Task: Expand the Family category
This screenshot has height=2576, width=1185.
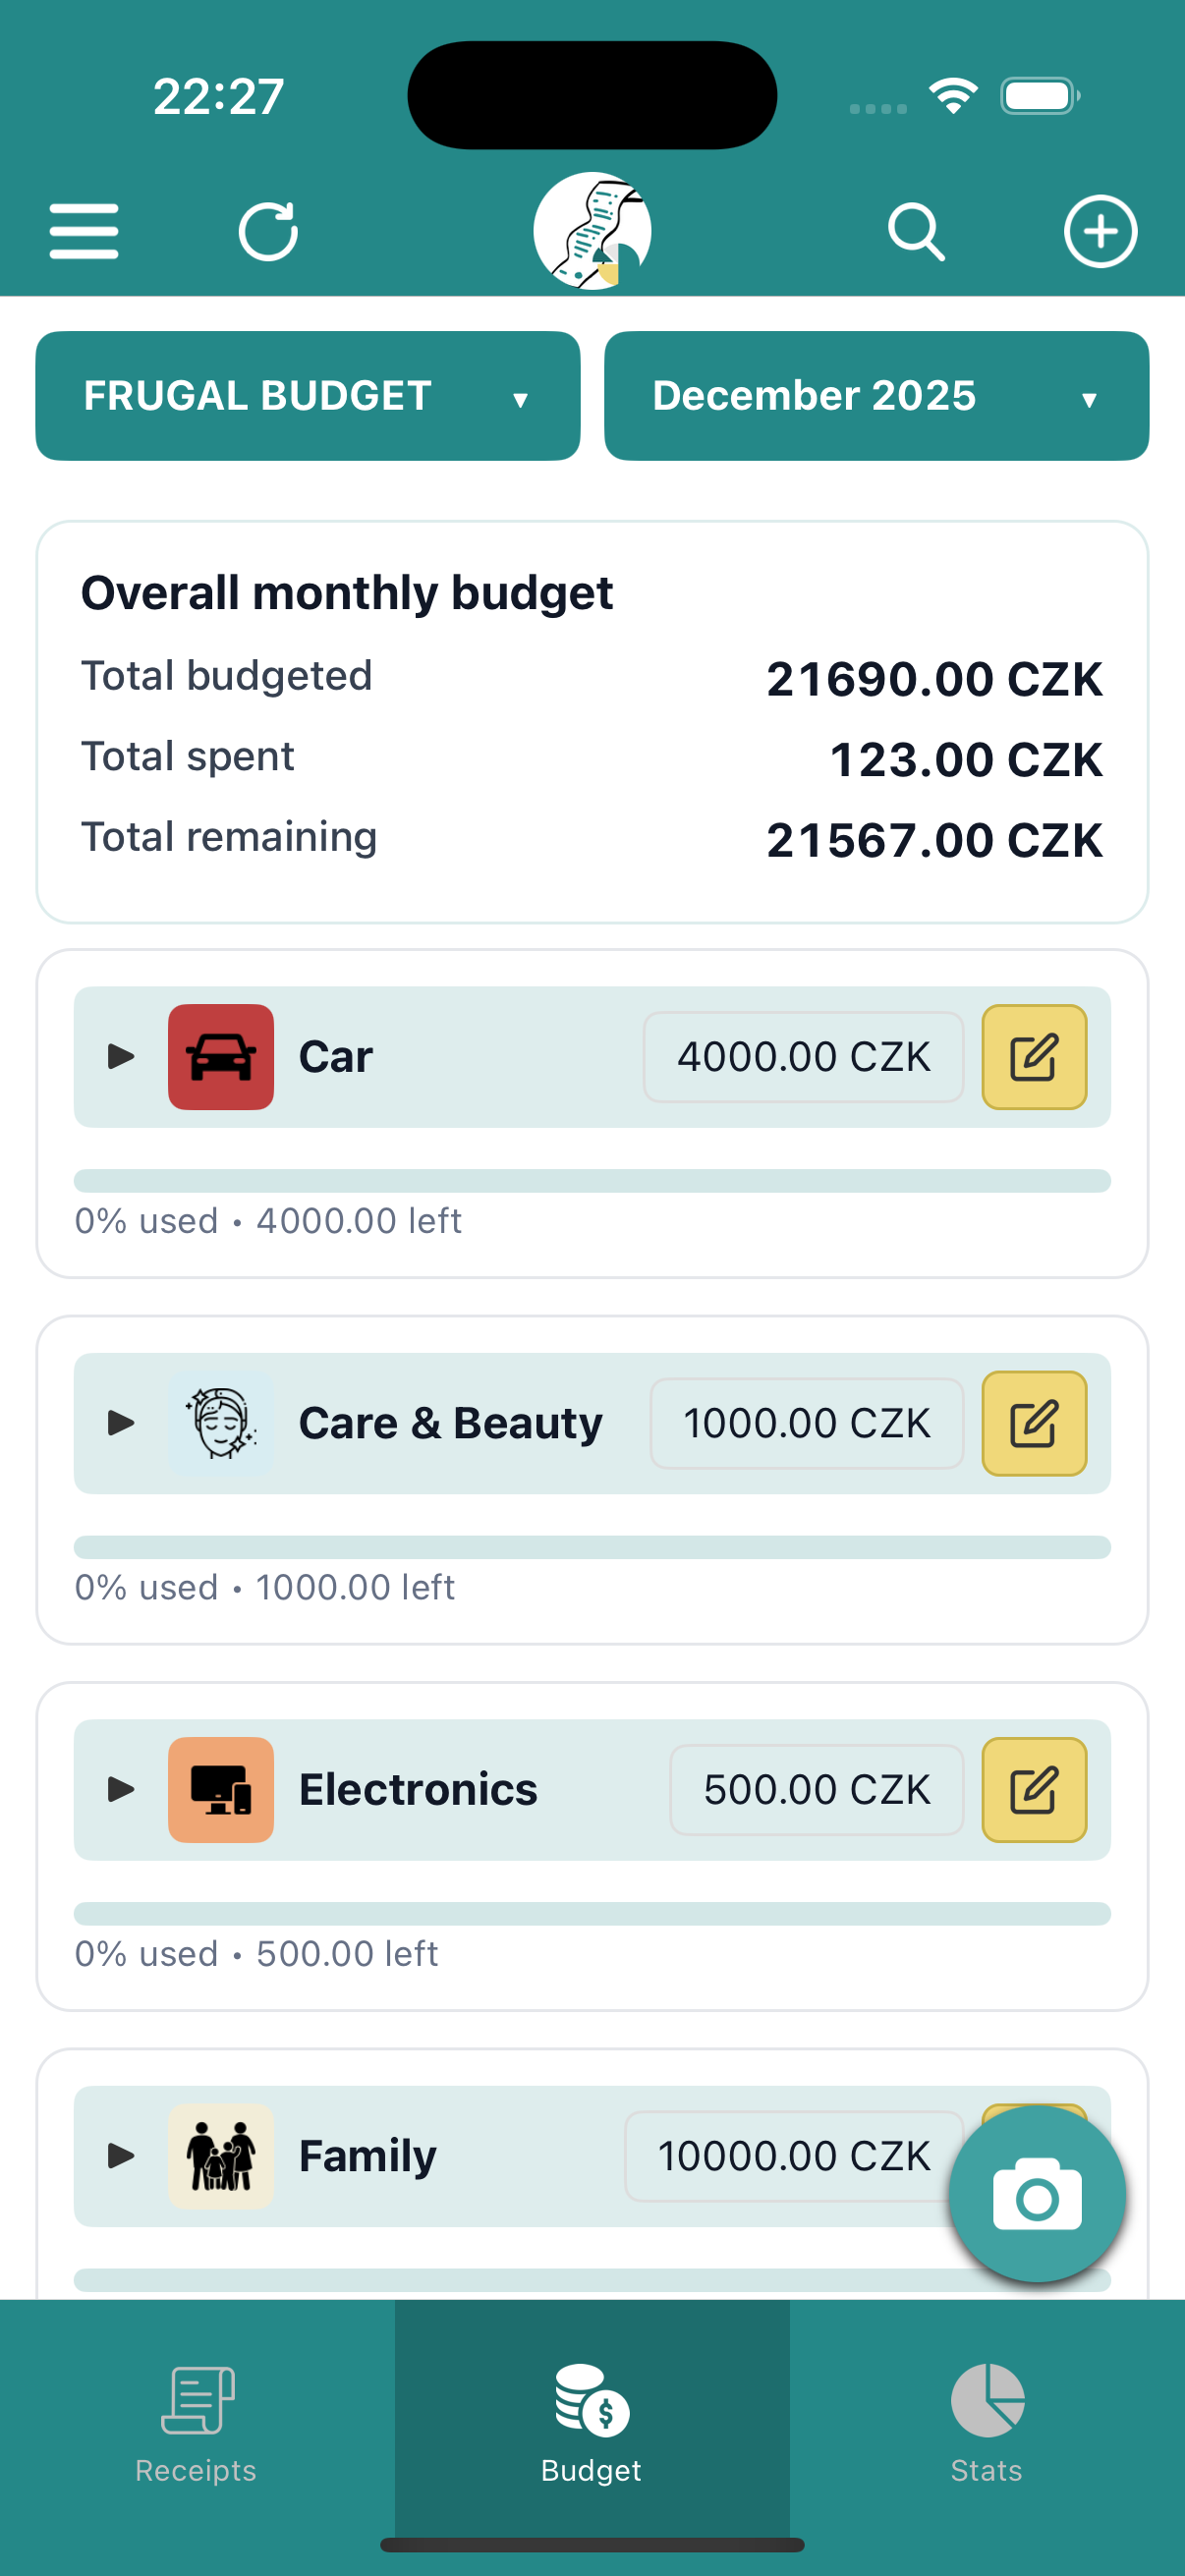Action: 121,2156
